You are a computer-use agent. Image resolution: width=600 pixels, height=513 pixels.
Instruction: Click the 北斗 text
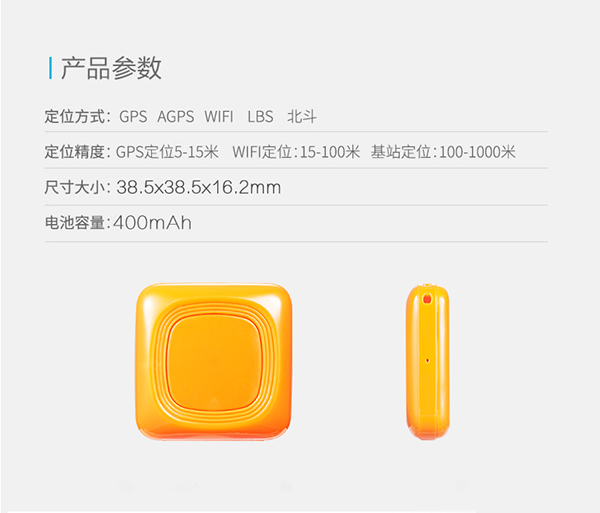click(302, 116)
